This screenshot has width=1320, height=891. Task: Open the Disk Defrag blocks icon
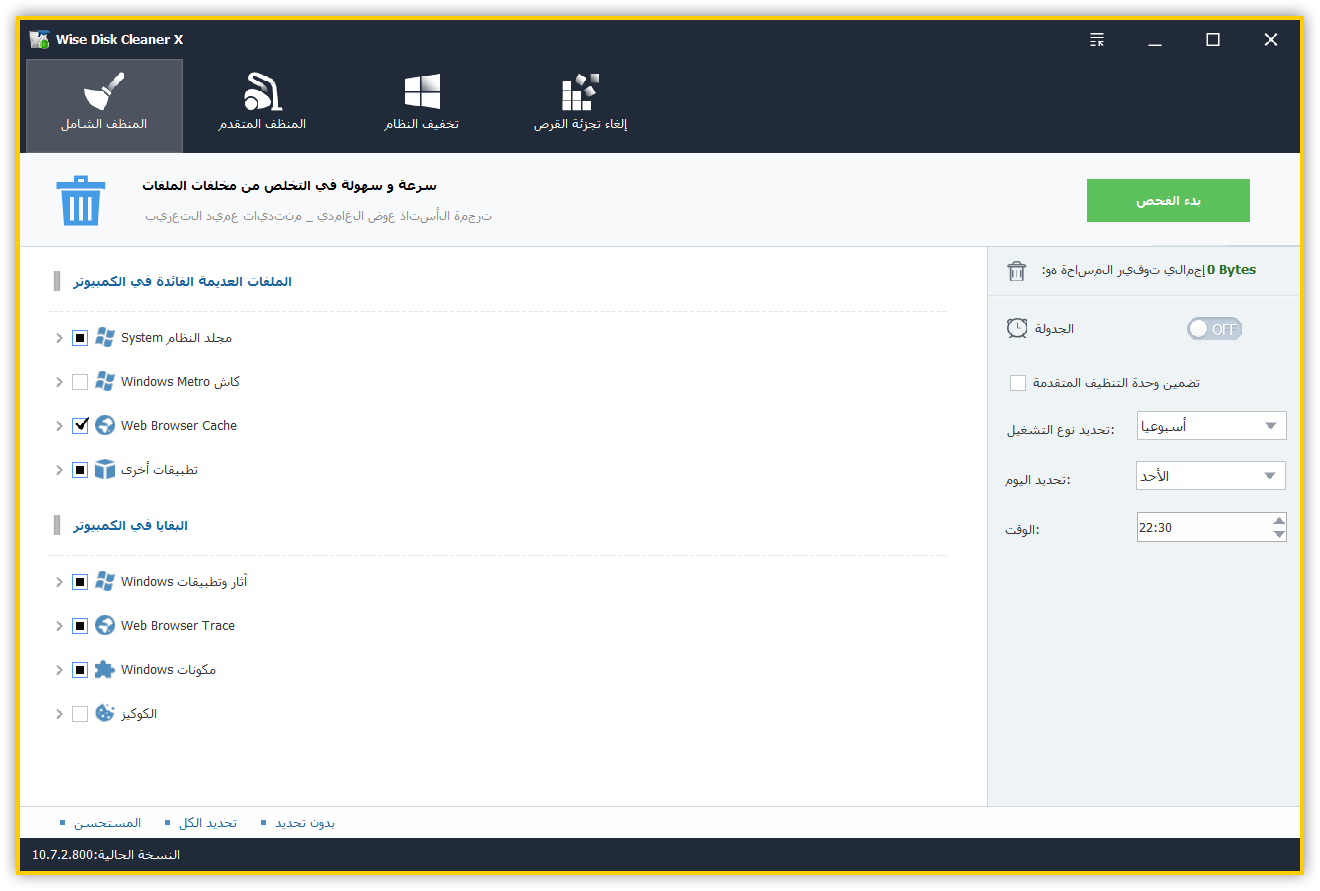[580, 92]
